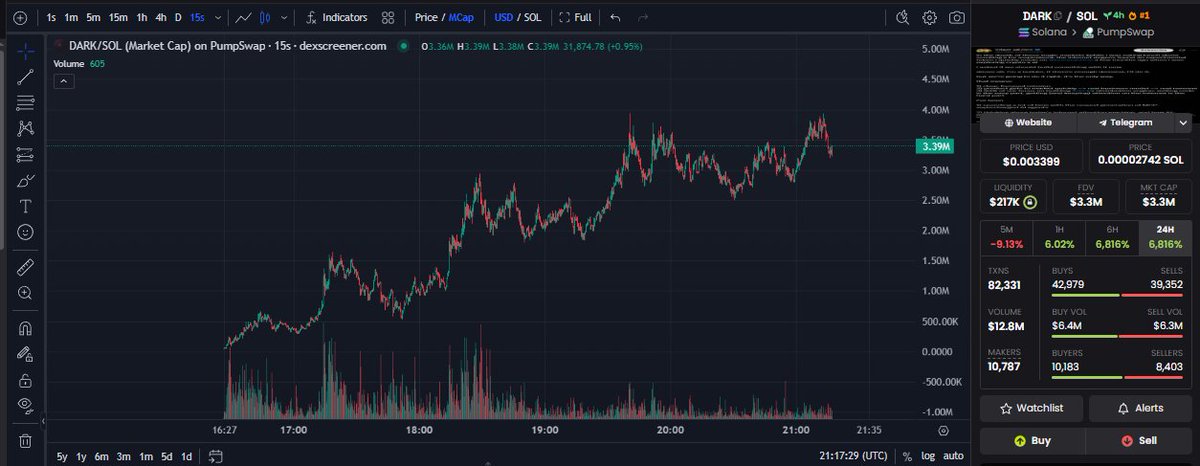1200x466 pixels.
Task: Add DARK to Watchlist
Action: coord(1031,408)
